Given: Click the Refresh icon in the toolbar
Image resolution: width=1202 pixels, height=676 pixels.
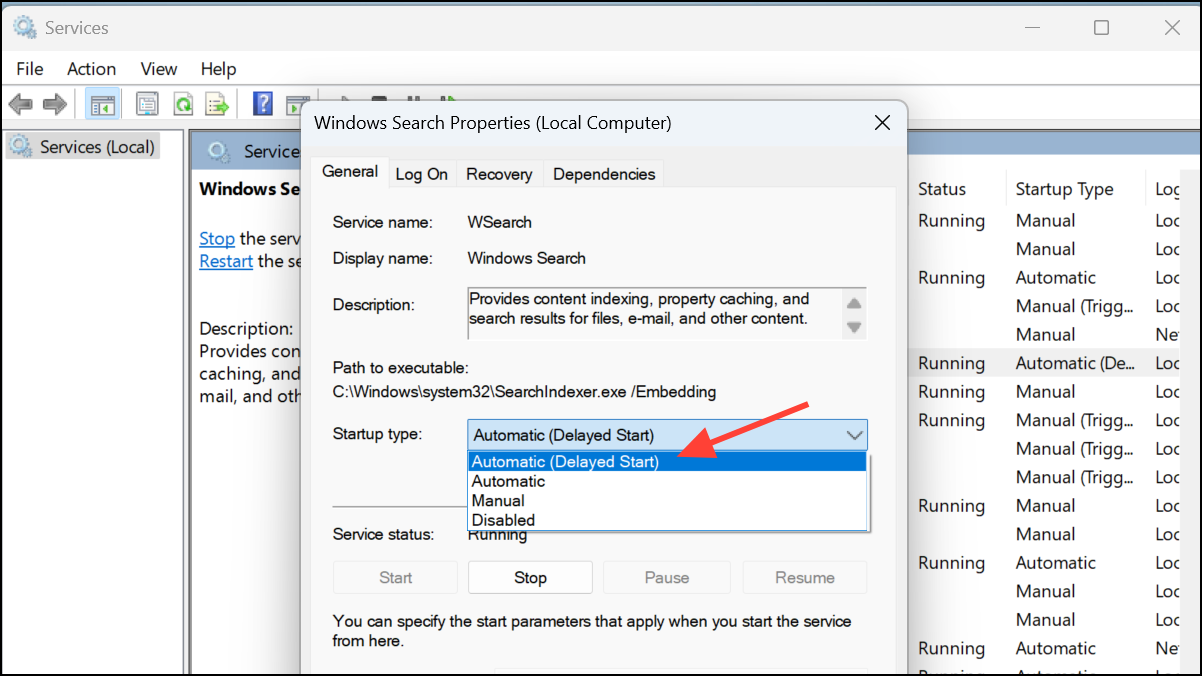Looking at the screenshot, I should 185,103.
